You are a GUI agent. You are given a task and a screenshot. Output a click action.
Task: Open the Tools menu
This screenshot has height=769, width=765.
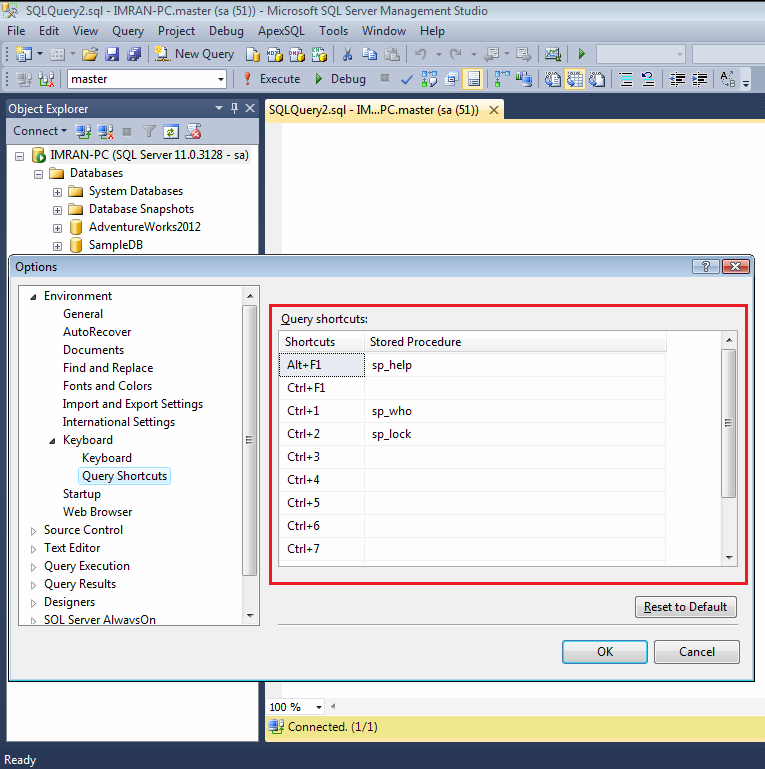[x=333, y=31]
